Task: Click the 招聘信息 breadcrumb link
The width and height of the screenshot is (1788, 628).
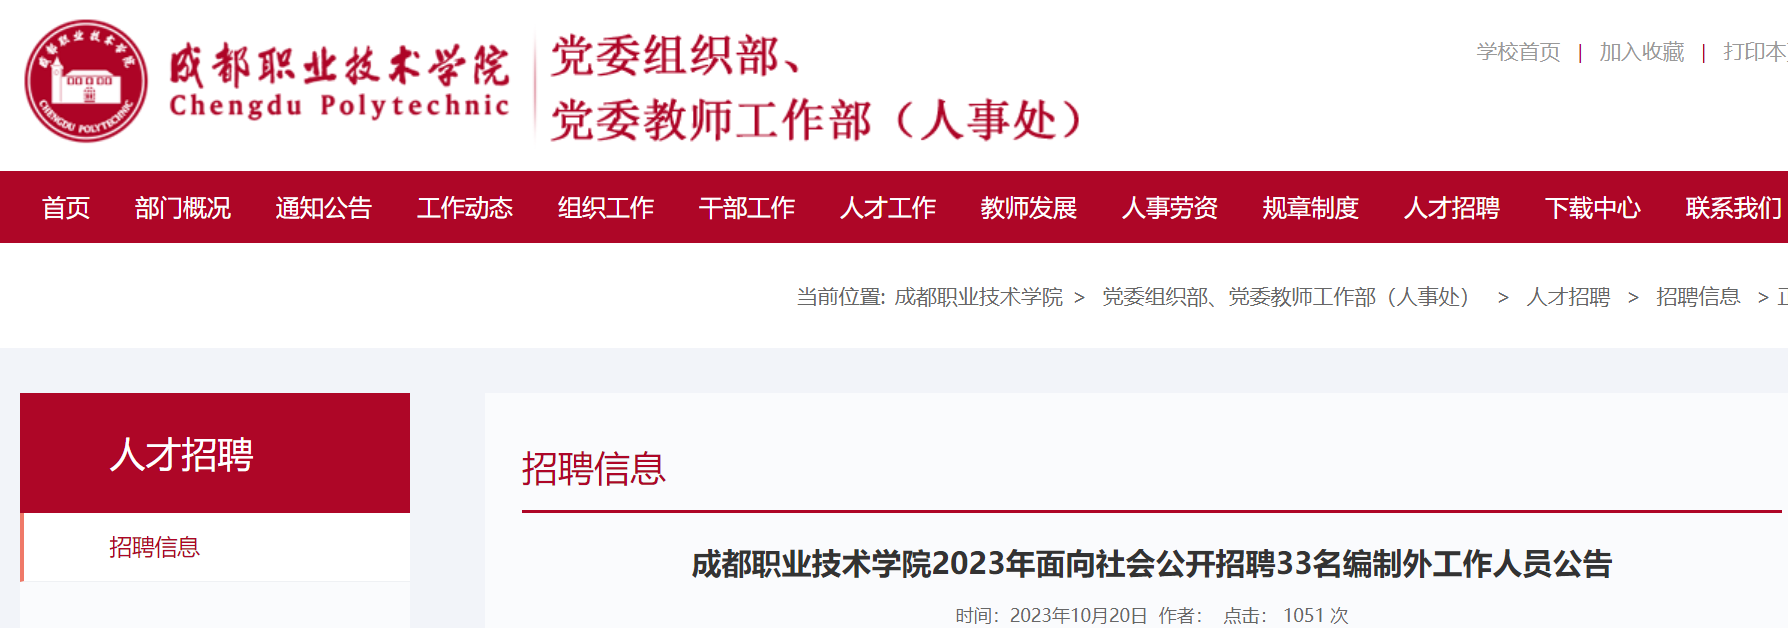Action: (1698, 297)
